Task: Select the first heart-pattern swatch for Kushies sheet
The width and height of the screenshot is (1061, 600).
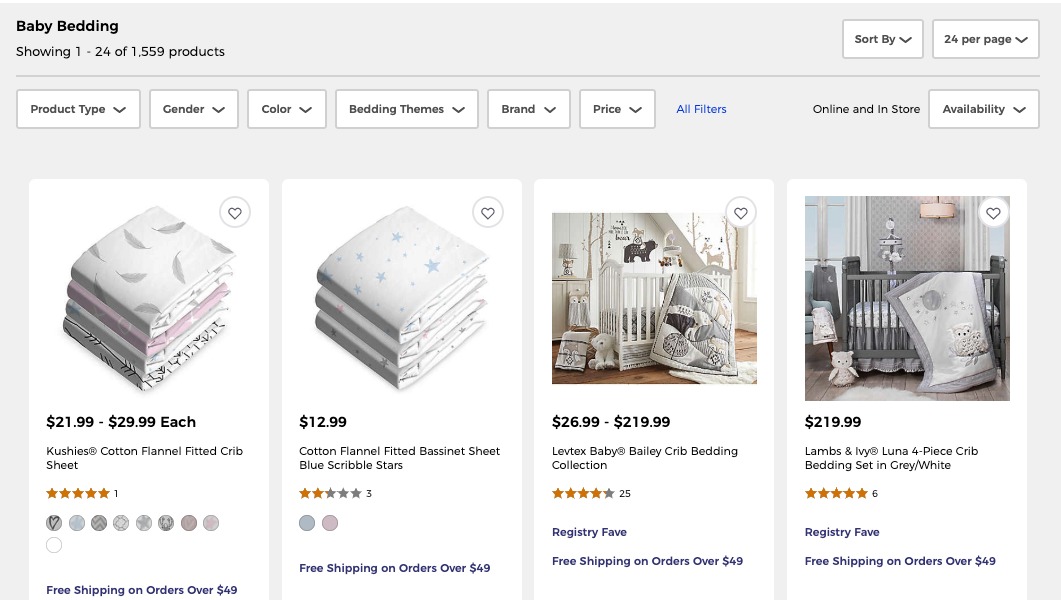Action: tap(54, 523)
